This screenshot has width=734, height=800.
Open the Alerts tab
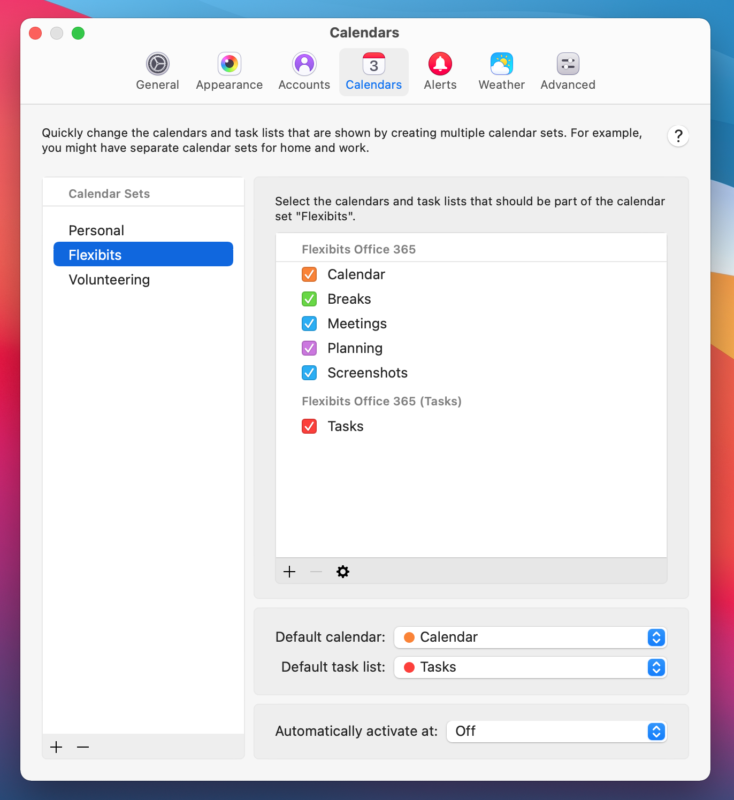point(440,72)
